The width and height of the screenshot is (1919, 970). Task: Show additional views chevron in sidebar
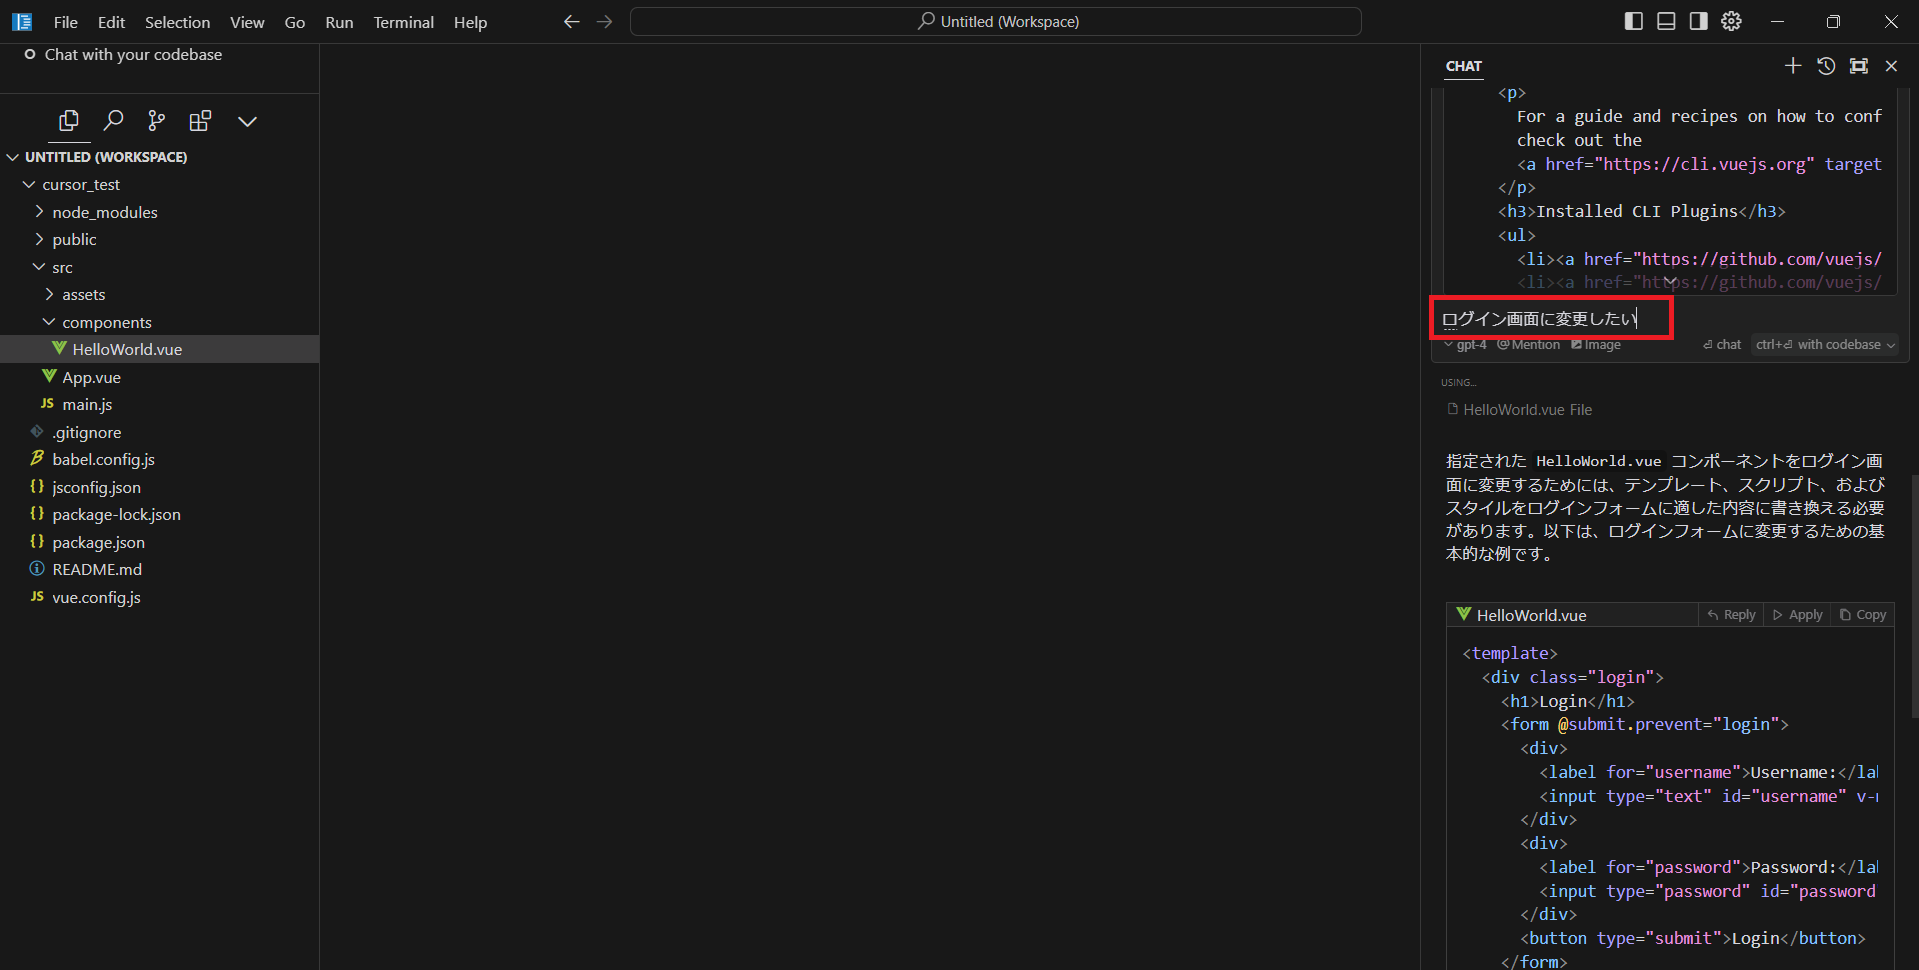[x=247, y=122]
